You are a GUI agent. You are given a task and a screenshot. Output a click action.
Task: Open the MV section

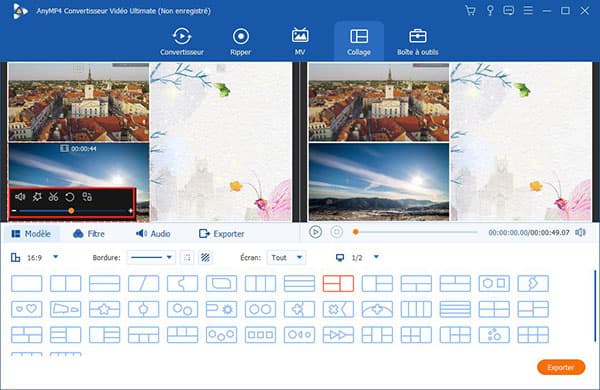pos(300,41)
